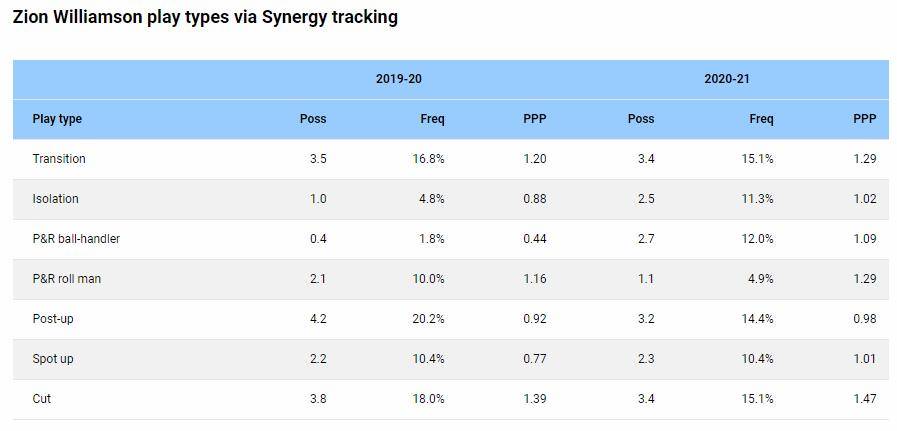Screen dimensions: 897x431
Task: Select the Spot up row label
Action: pyautogui.click(x=53, y=359)
